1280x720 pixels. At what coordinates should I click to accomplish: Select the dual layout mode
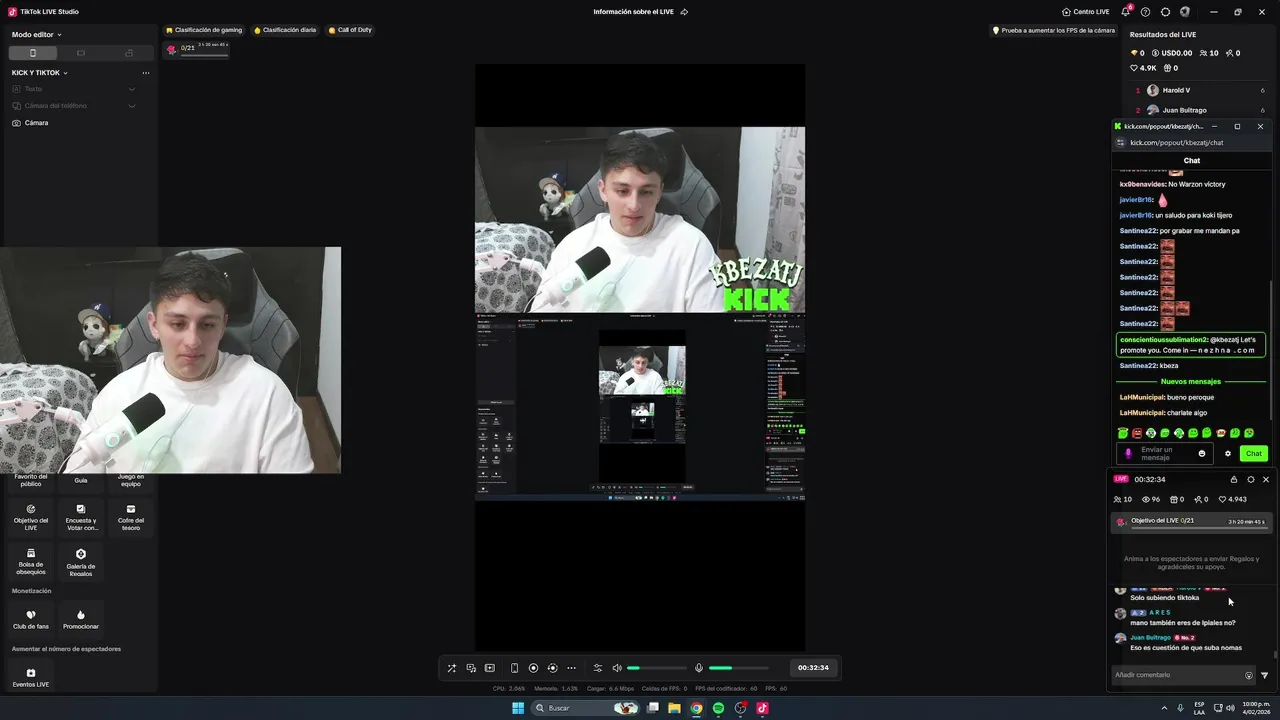click(129, 53)
